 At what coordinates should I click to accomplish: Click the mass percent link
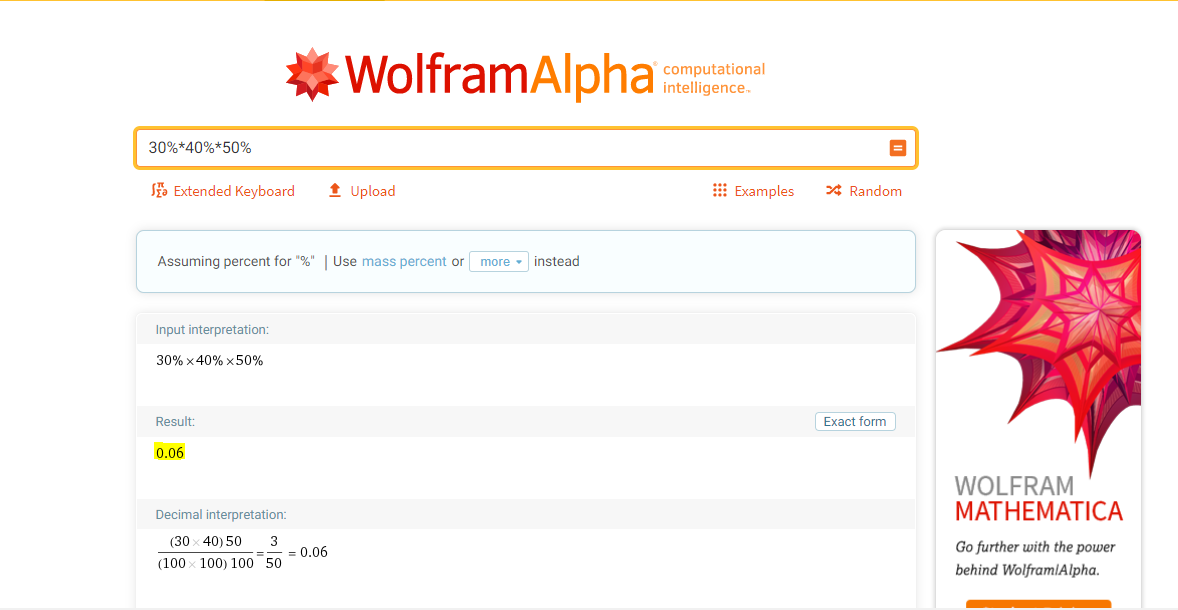404,261
